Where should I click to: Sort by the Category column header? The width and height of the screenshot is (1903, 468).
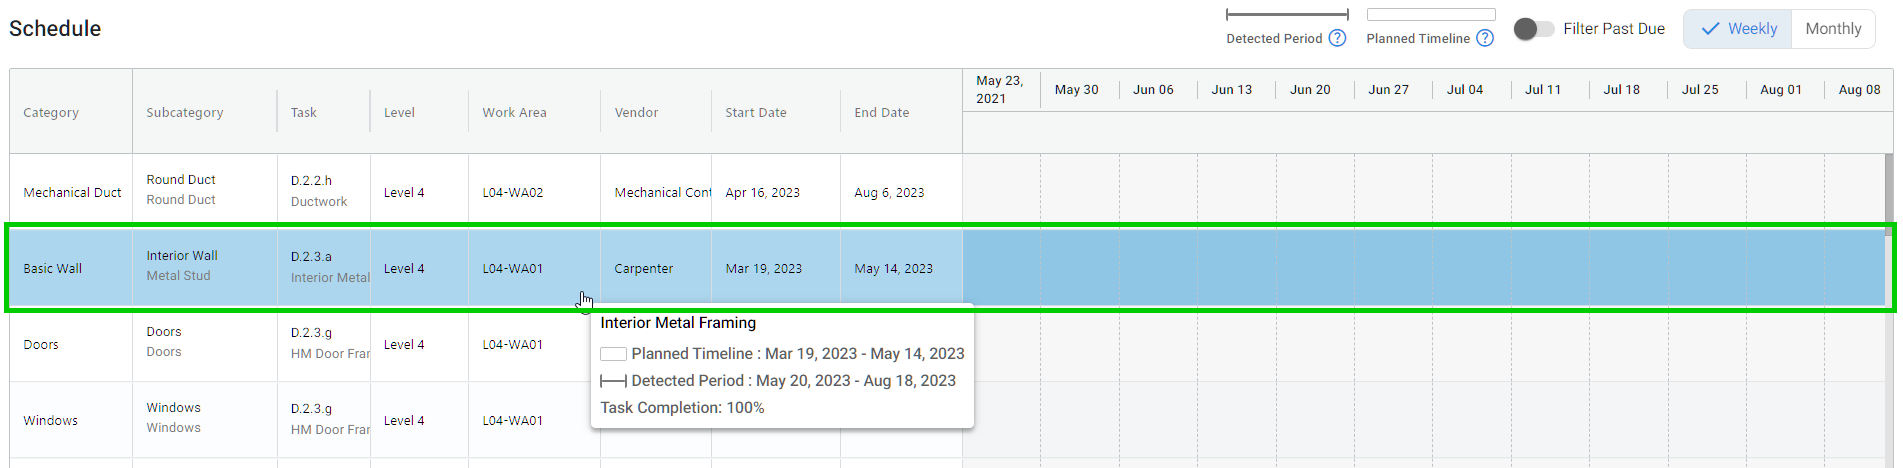[x=51, y=112]
